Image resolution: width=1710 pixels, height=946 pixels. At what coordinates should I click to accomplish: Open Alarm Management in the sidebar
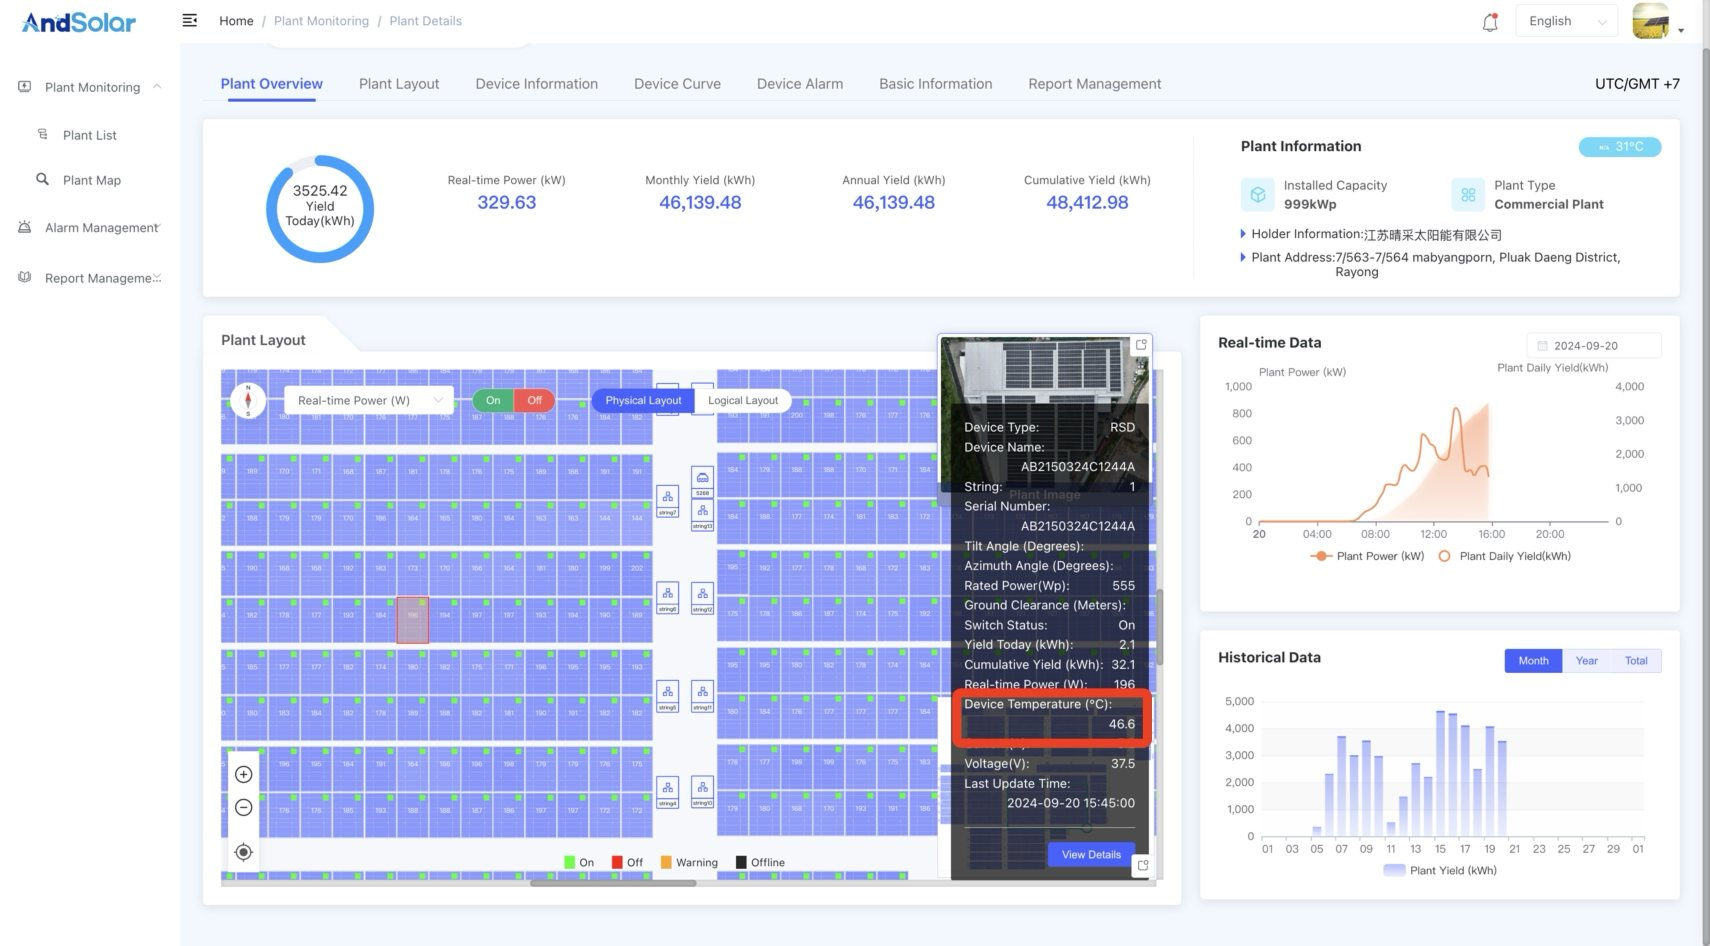tap(102, 228)
